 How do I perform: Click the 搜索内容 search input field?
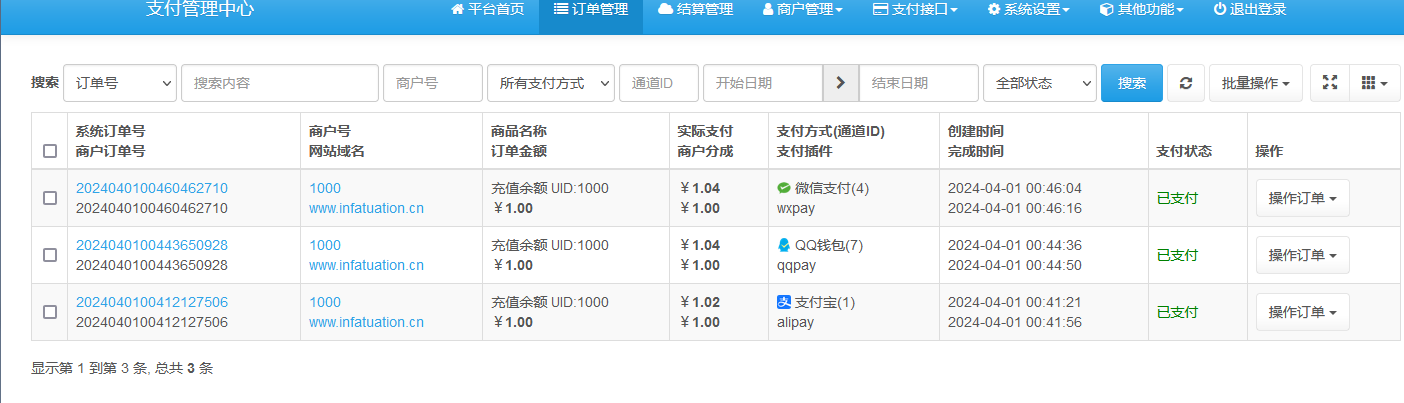[280, 83]
